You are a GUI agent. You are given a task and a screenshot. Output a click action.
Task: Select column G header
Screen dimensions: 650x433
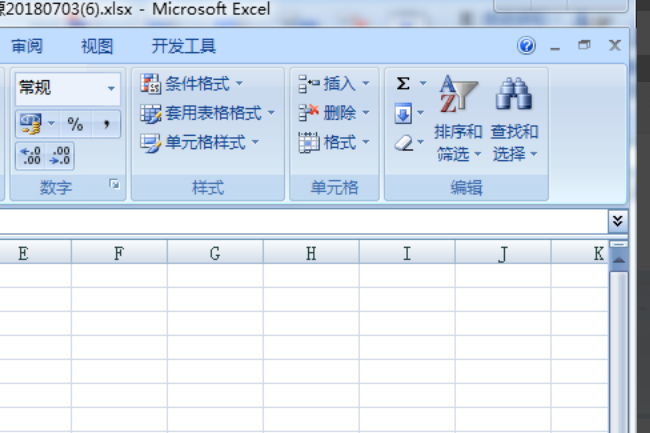click(x=215, y=253)
